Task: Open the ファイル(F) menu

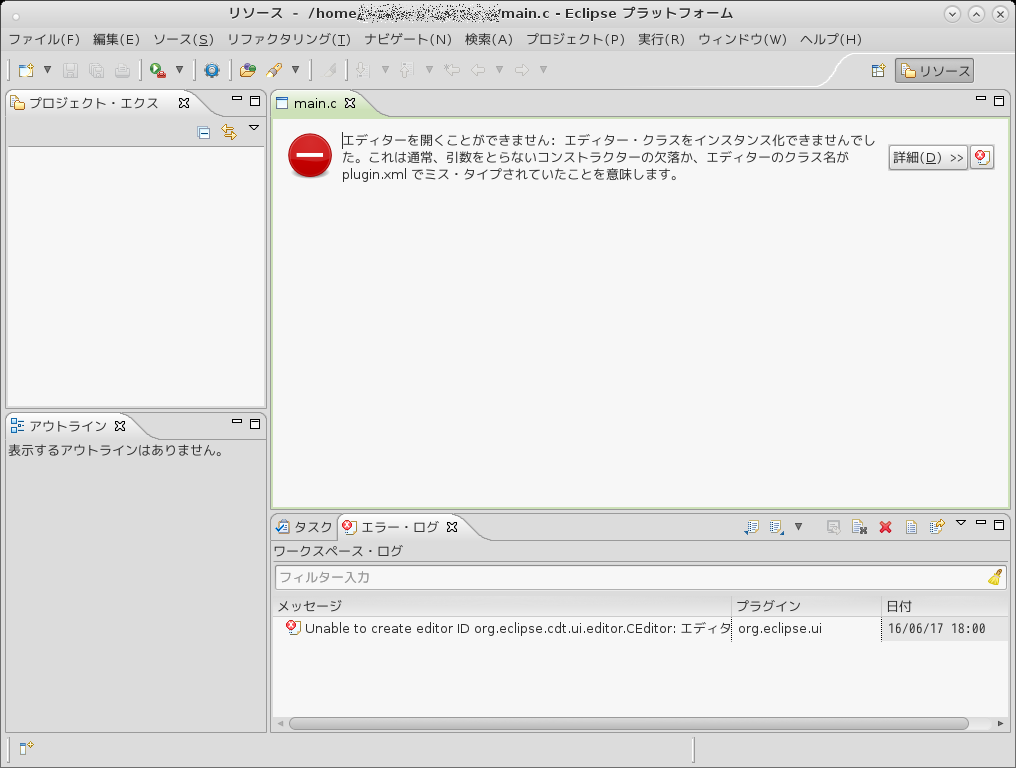Action: pos(44,40)
